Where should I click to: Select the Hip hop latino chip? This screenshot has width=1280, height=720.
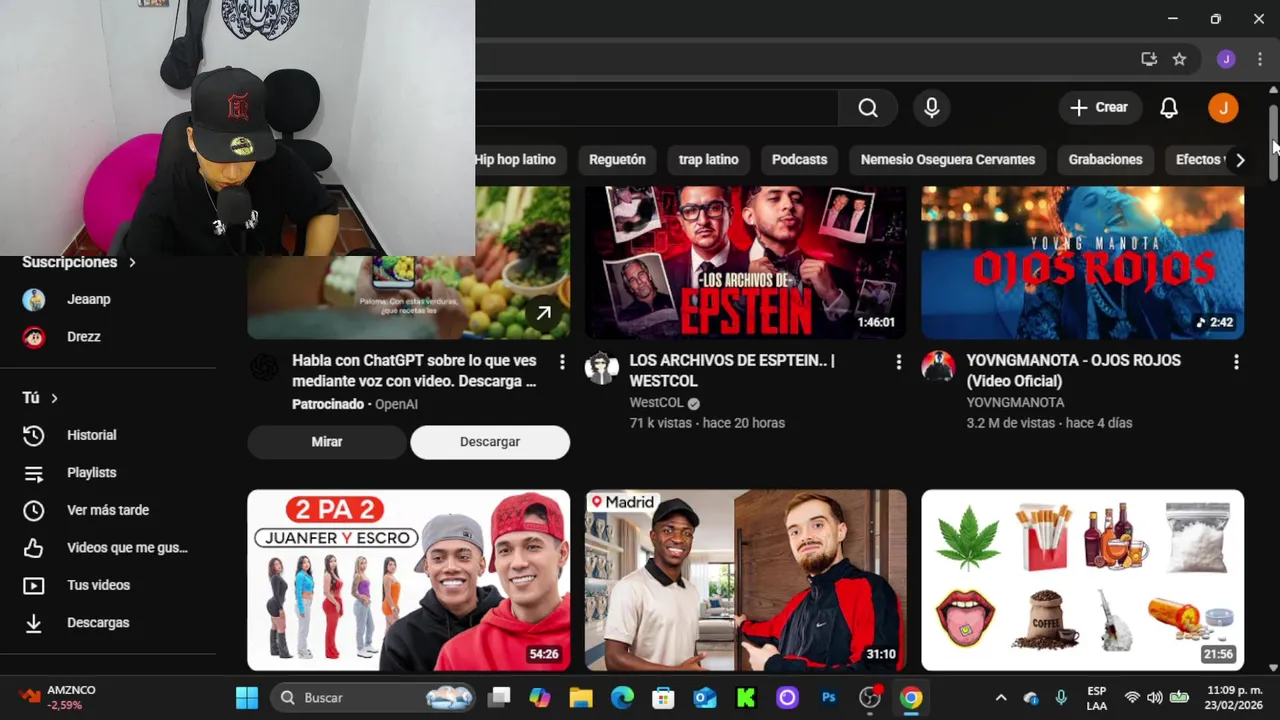(515, 160)
